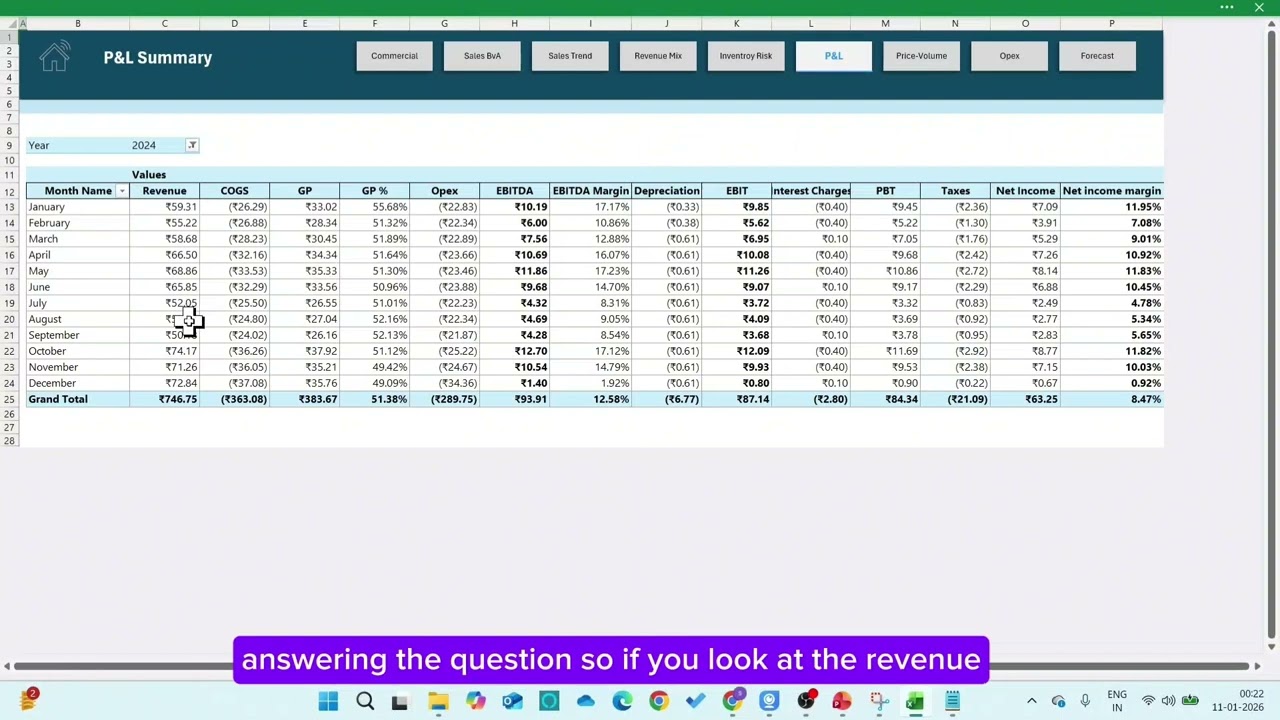Click the scroll left arrow of horizontal scrollbar
This screenshot has width=1280, height=720.
pos(7,666)
